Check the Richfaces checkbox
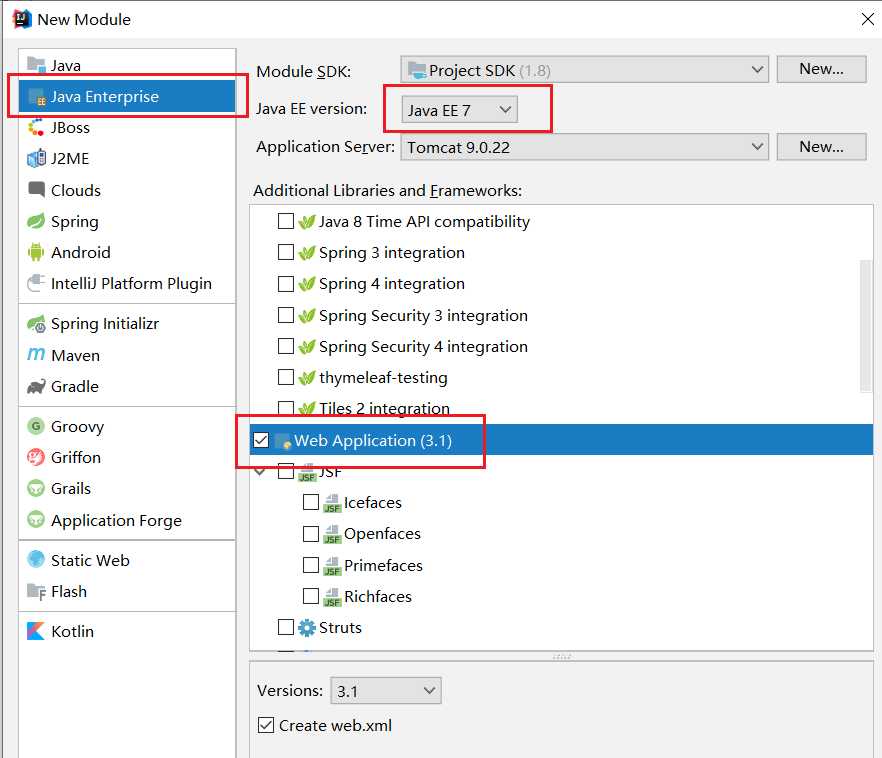Image resolution: width=882 pixels, height=758 pixels. pos(310,595)
